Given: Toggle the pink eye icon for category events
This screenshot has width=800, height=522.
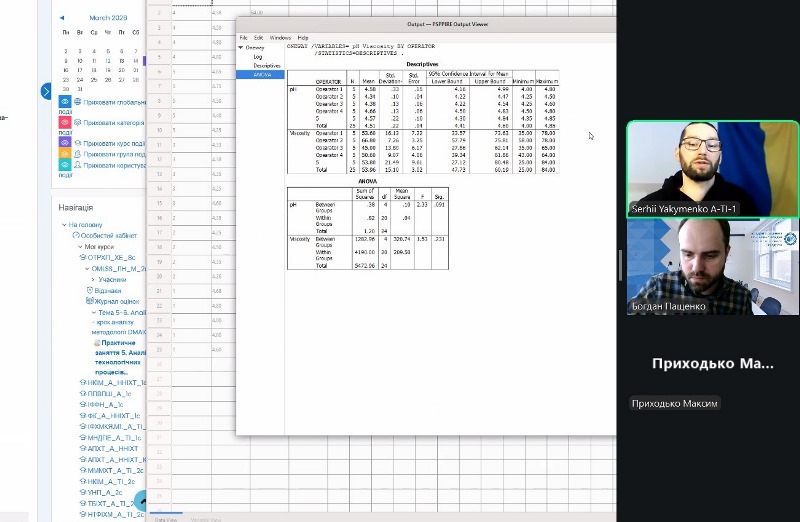Looking at the screenshot, I should pyautogui.click(x=65, y=123).
